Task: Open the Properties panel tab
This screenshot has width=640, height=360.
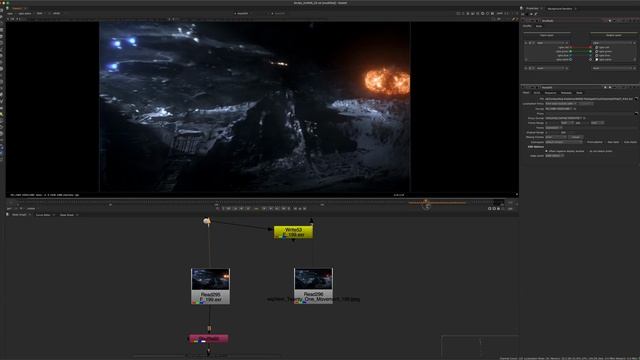Action: (532, 8)
